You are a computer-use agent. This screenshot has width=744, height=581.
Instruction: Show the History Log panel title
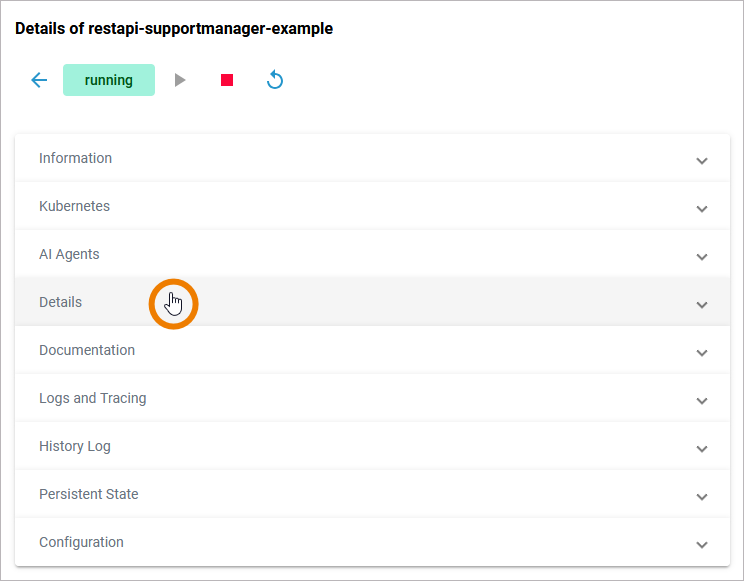pyautogui.click(x=74, y=446)
